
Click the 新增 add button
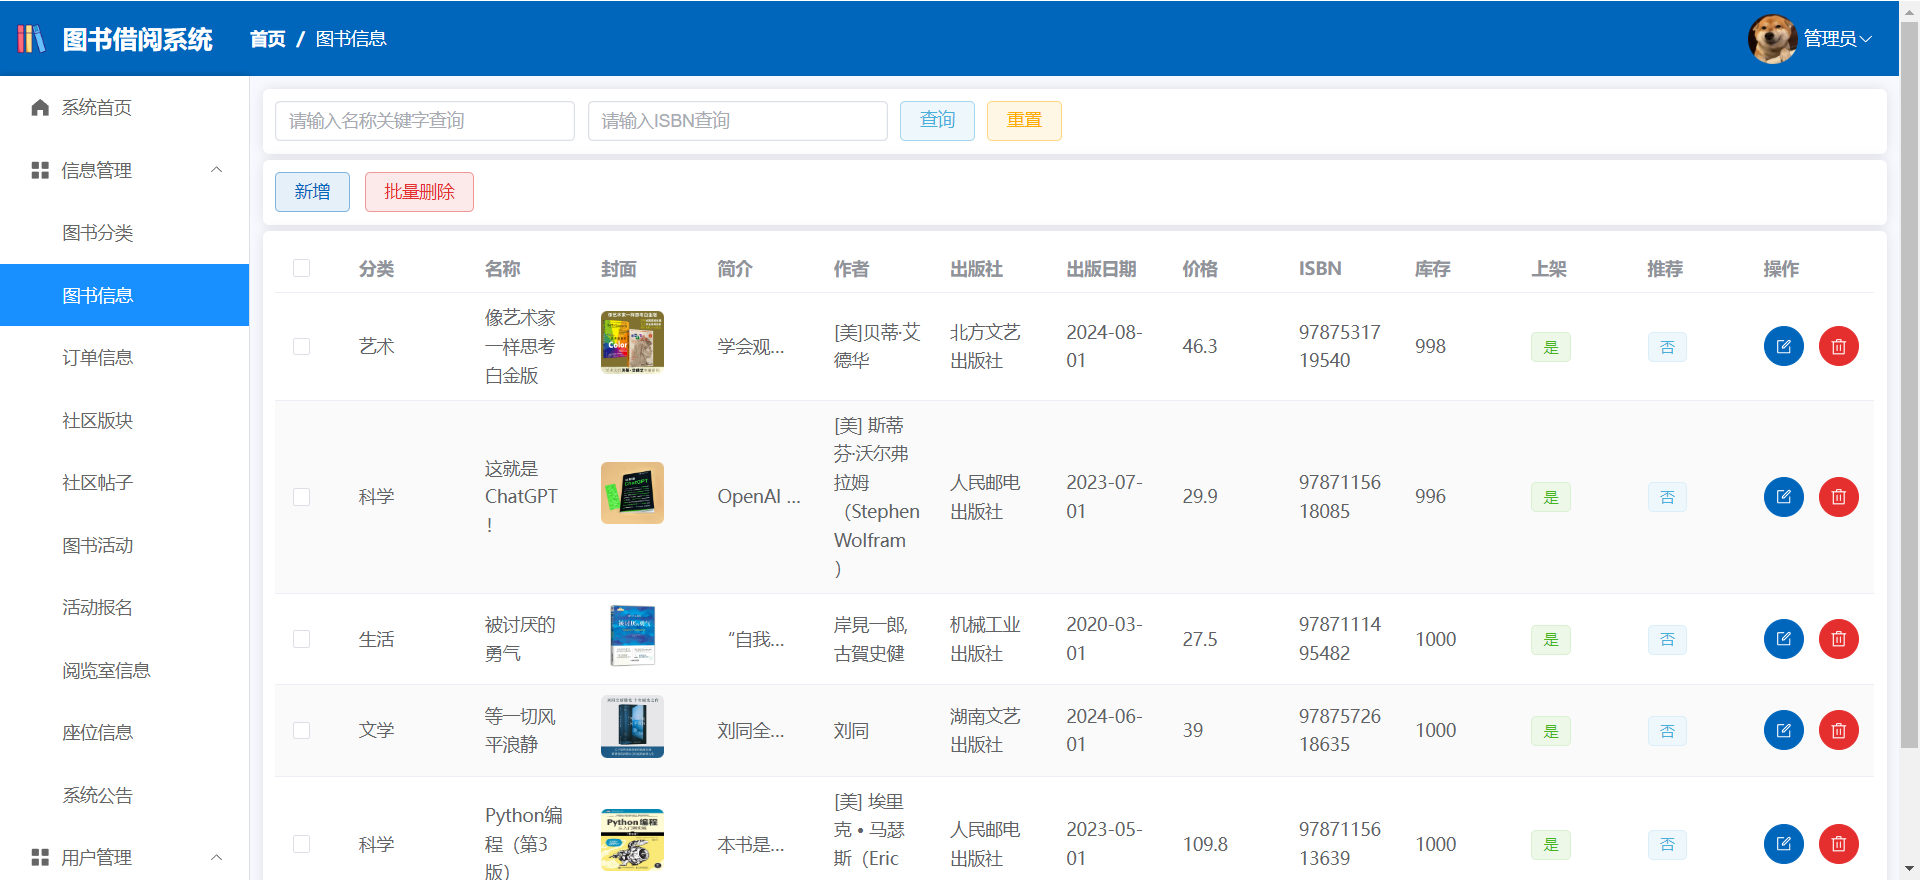(312, 192)
